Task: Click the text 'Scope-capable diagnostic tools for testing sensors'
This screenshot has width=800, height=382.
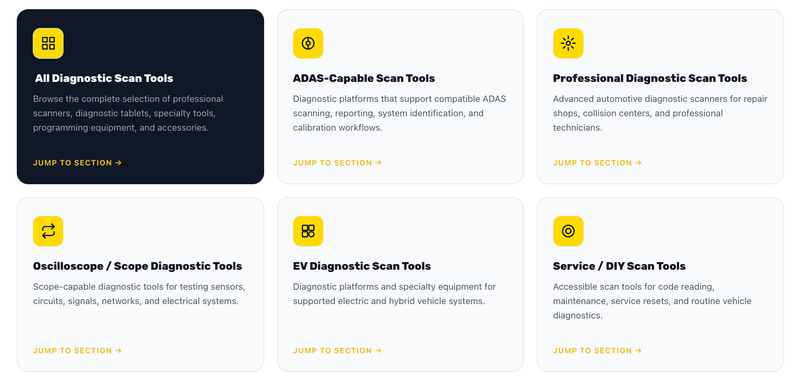Action: click(x=139, y=287)
